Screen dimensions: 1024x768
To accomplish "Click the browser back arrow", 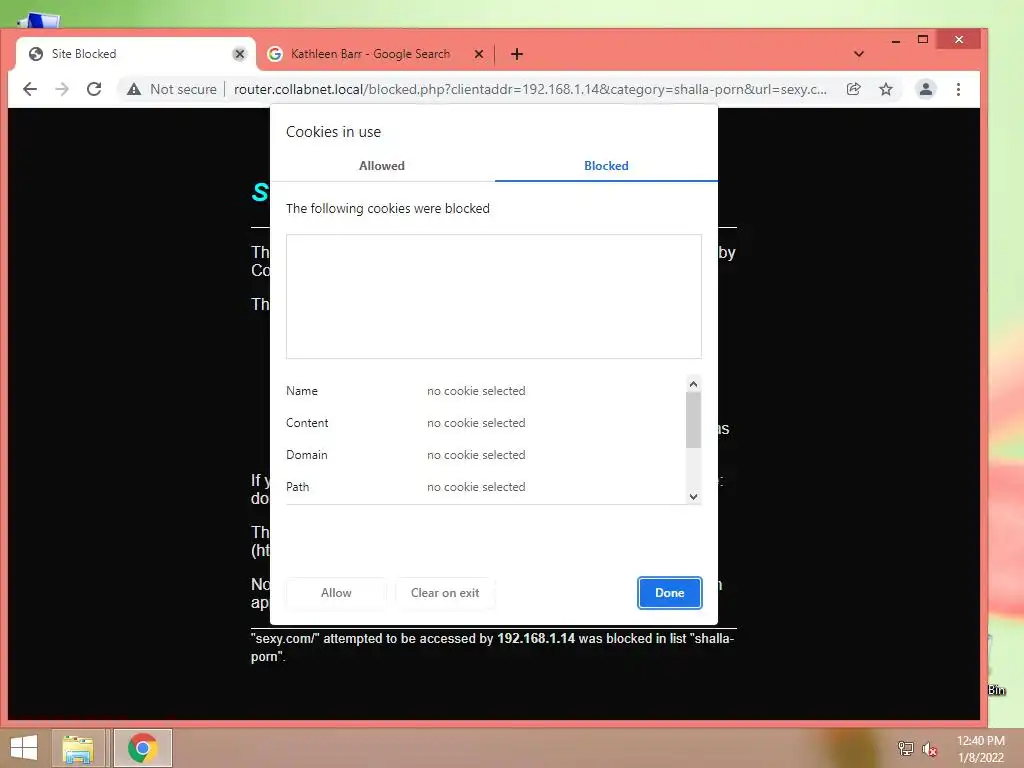I will click(x=30, y=89).
